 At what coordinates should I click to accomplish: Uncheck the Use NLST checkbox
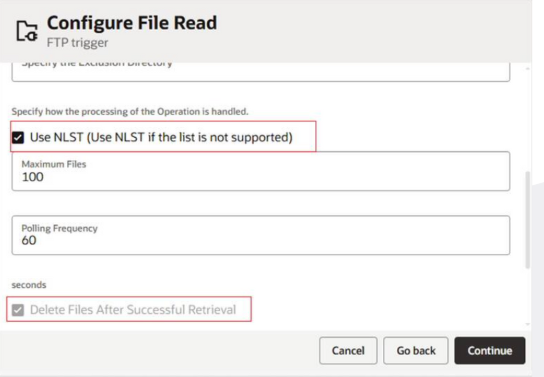18,138
